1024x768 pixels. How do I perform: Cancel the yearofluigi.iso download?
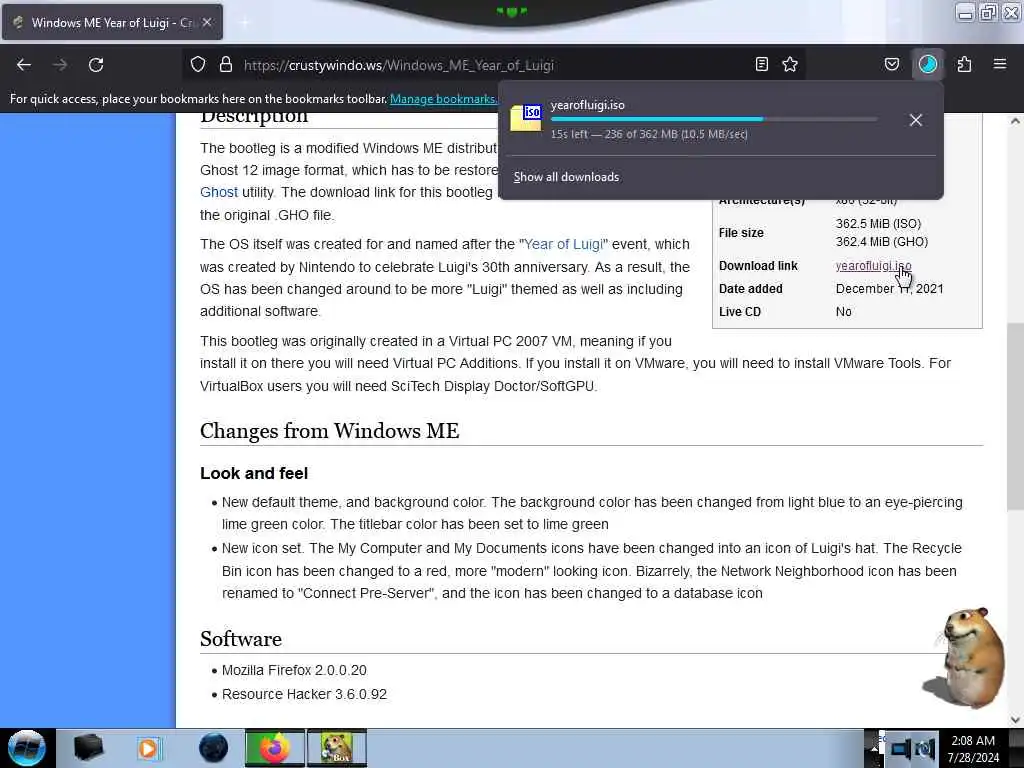pyautogui.click(x=916, y=120)
